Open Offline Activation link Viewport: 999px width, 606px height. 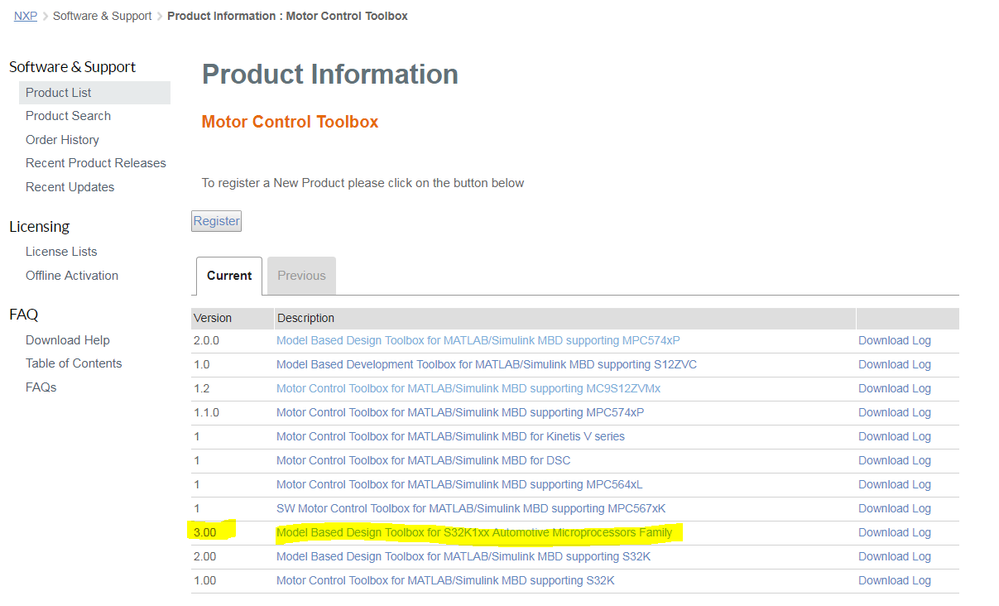pyautogui.click(x=72, y=275)
